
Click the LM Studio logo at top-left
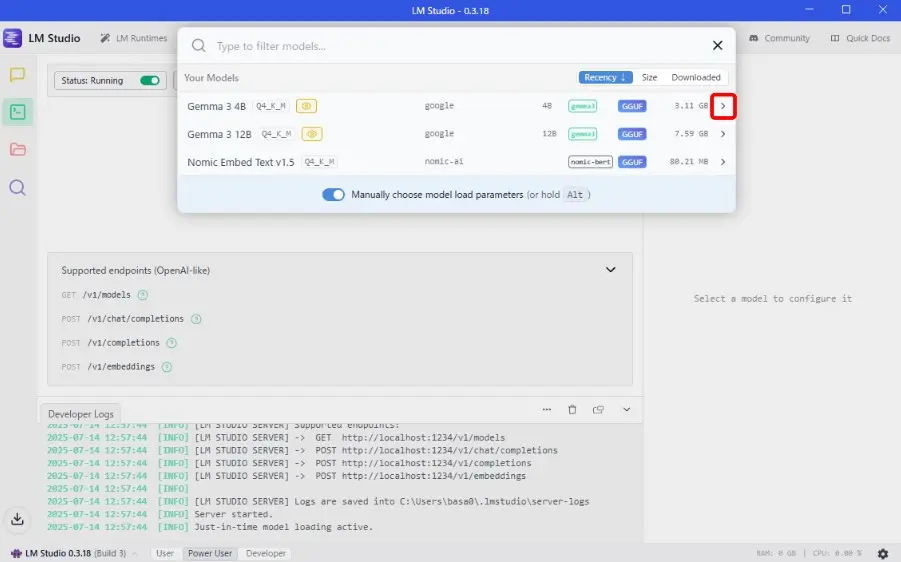coord(12,38)
